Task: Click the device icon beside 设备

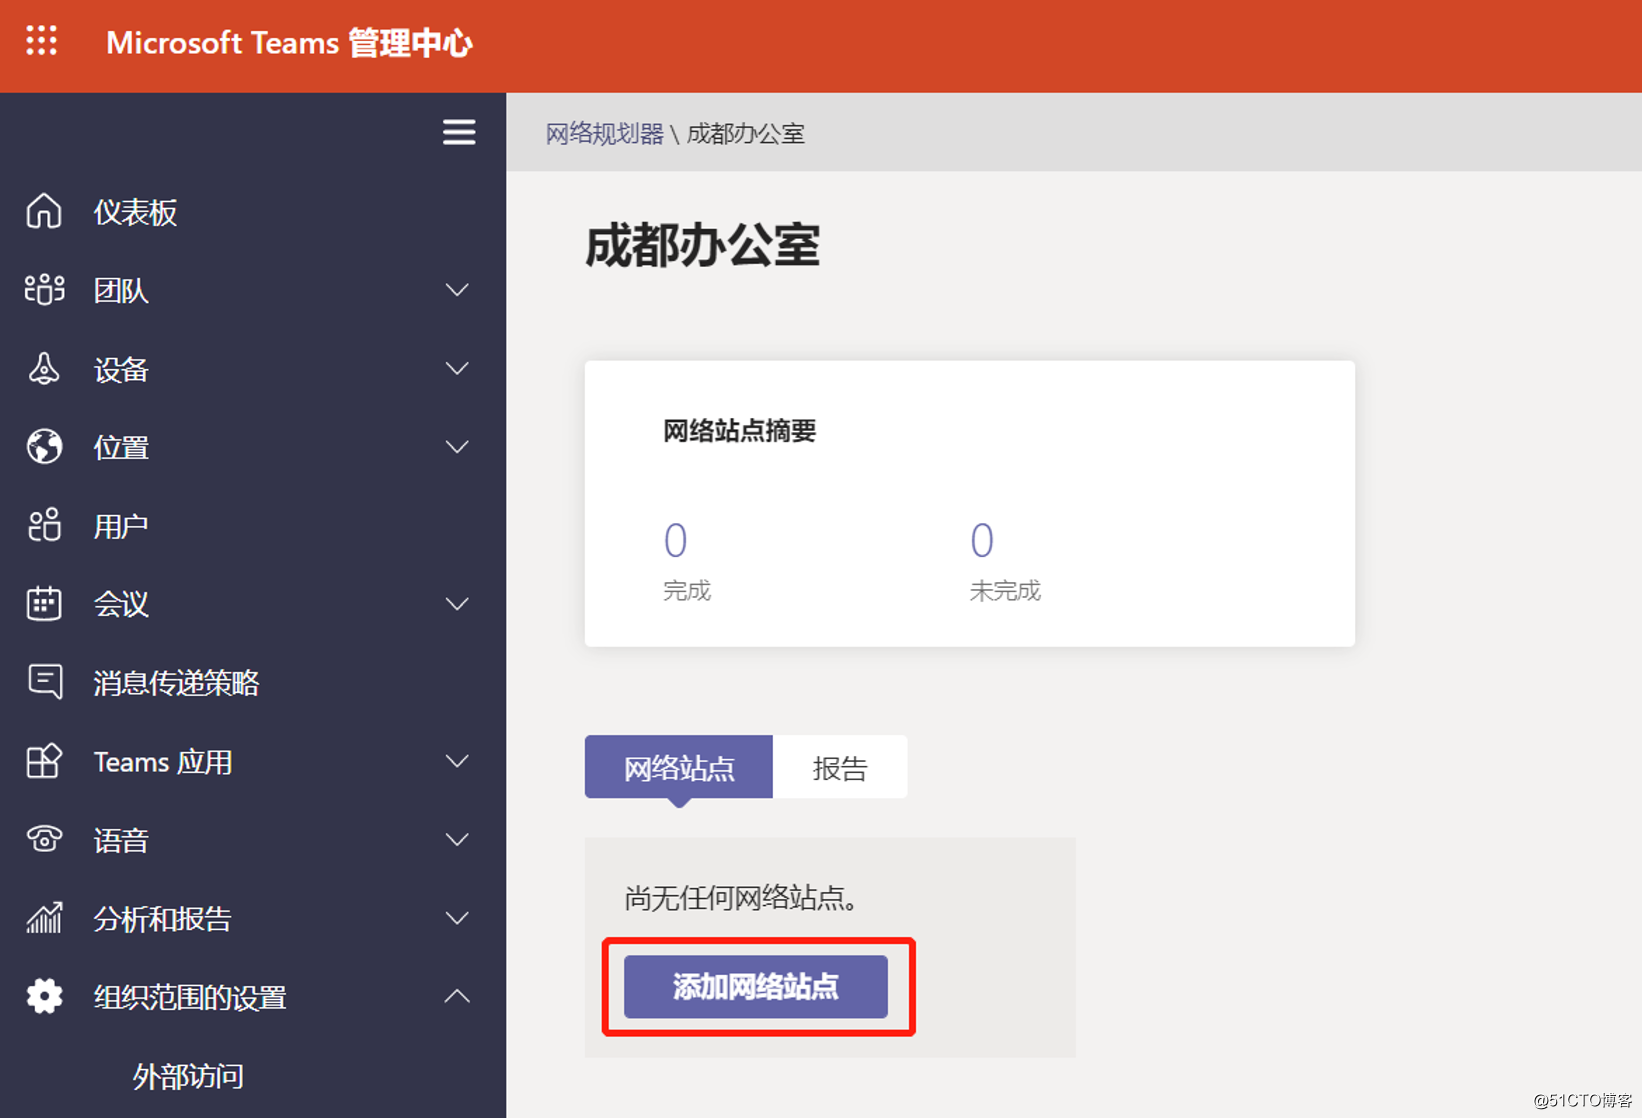Action: tap(44, 369)
